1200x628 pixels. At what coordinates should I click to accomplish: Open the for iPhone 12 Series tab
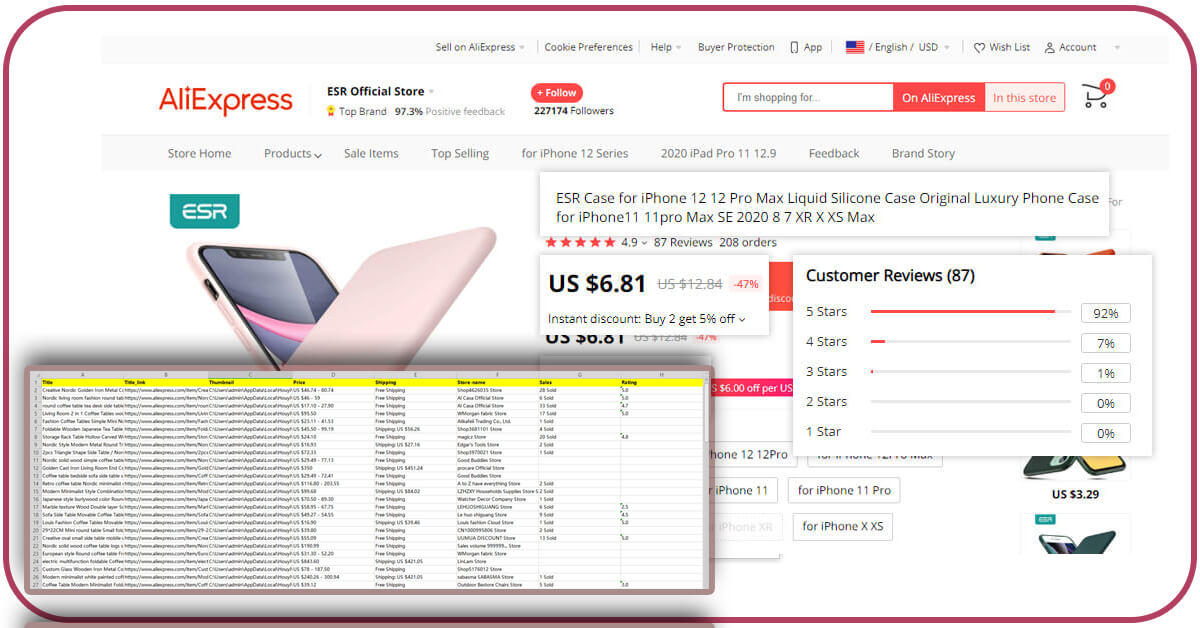(x=575, y=153)
